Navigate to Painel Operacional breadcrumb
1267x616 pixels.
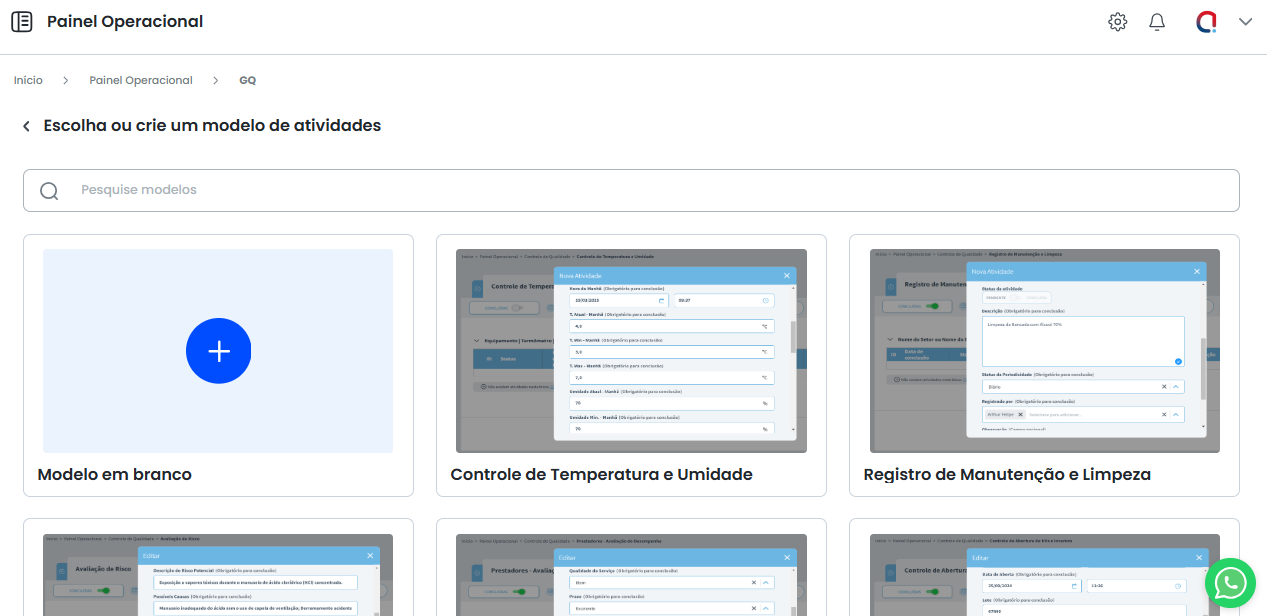[x=141, y=80]
